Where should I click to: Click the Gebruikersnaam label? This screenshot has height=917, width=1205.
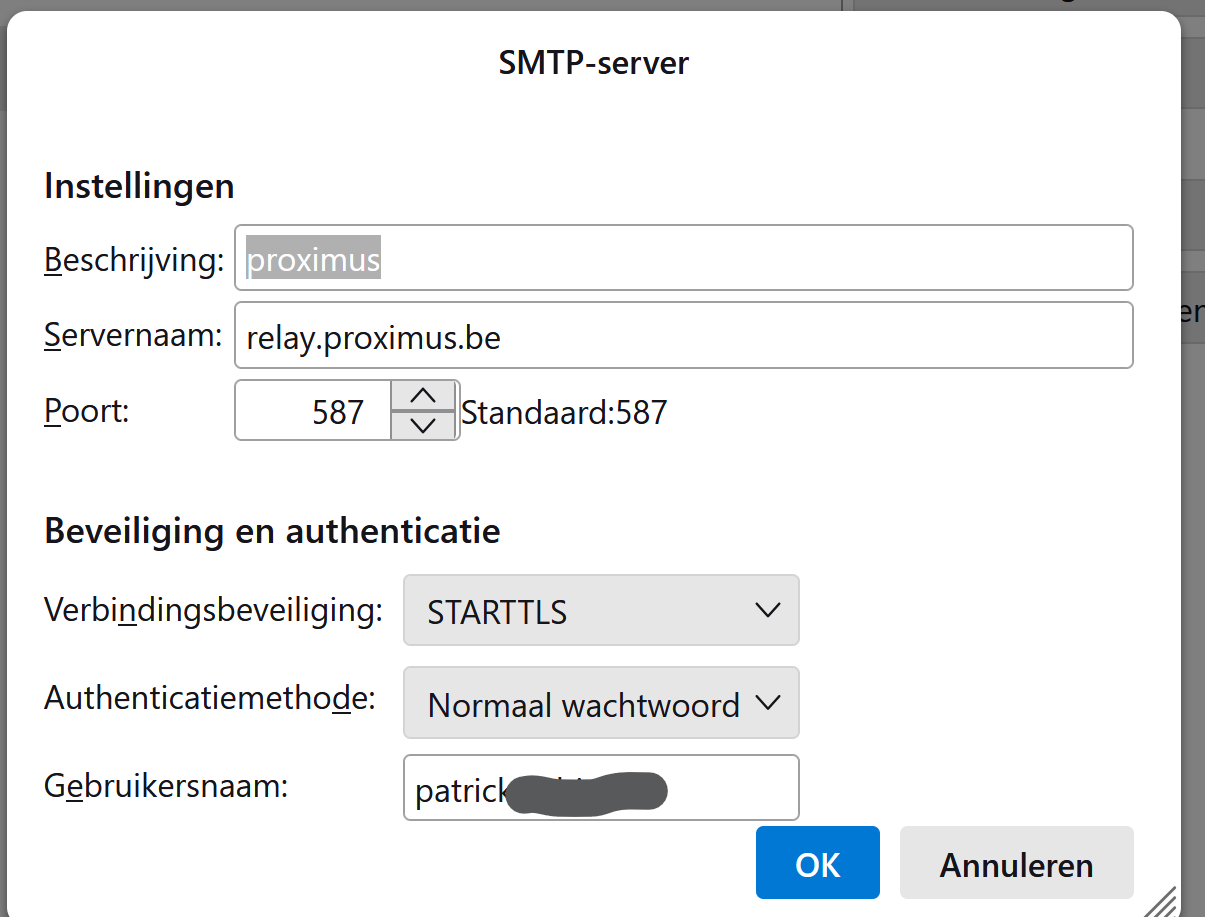tap(166, 786)
